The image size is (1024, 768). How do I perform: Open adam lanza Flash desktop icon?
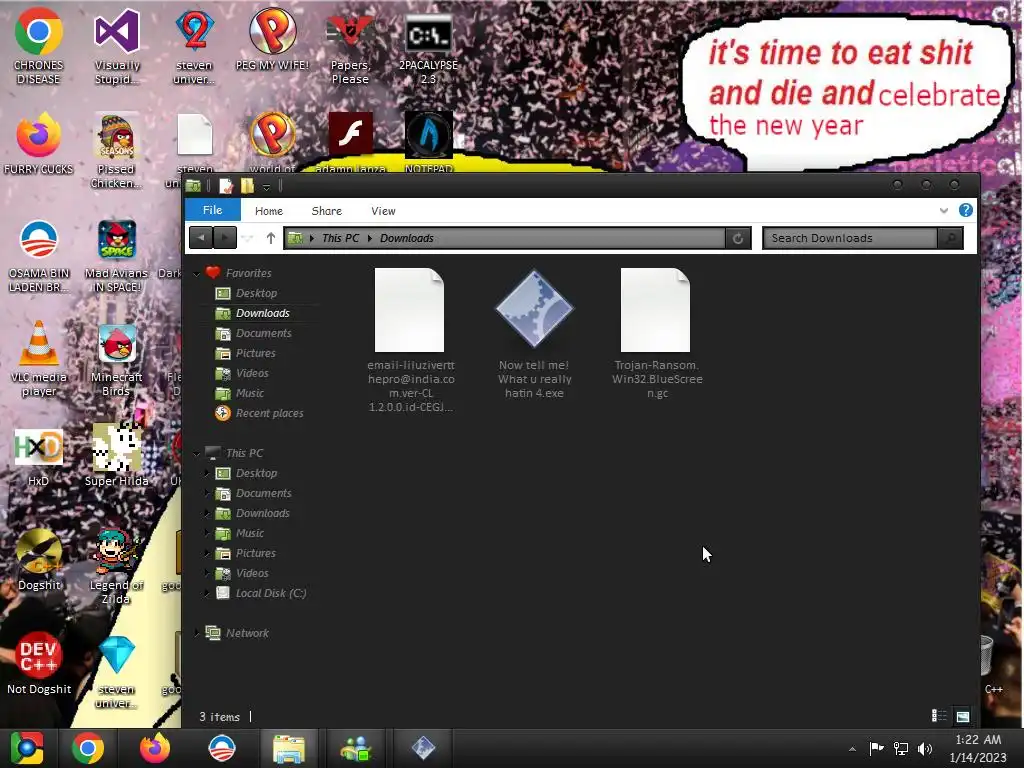350,141
